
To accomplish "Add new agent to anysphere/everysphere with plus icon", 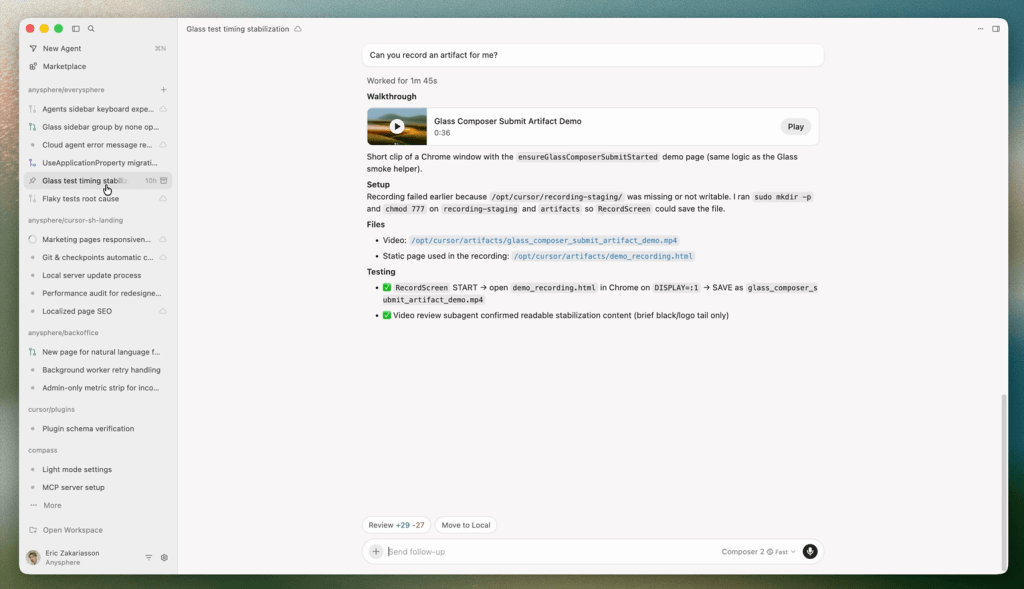I will (164, 90).
